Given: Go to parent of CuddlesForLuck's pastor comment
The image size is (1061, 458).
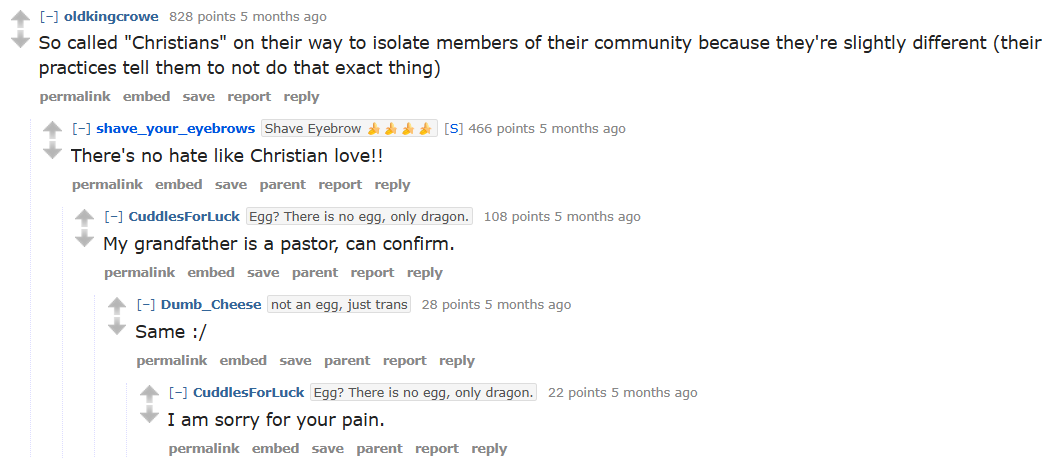Looking at the screenshot, I should coord(315,273).
